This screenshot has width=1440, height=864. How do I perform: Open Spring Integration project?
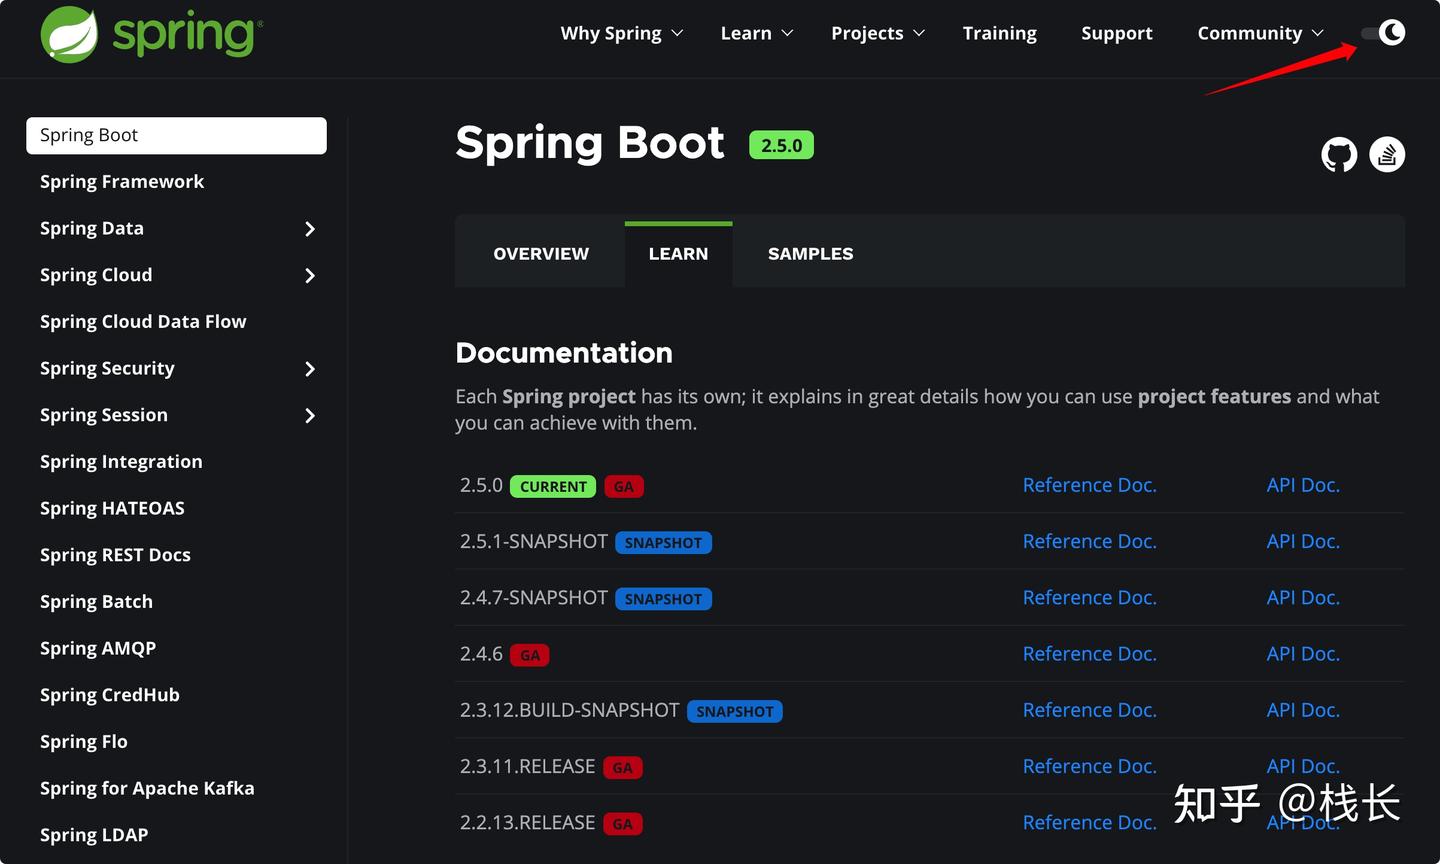[121, 462]
